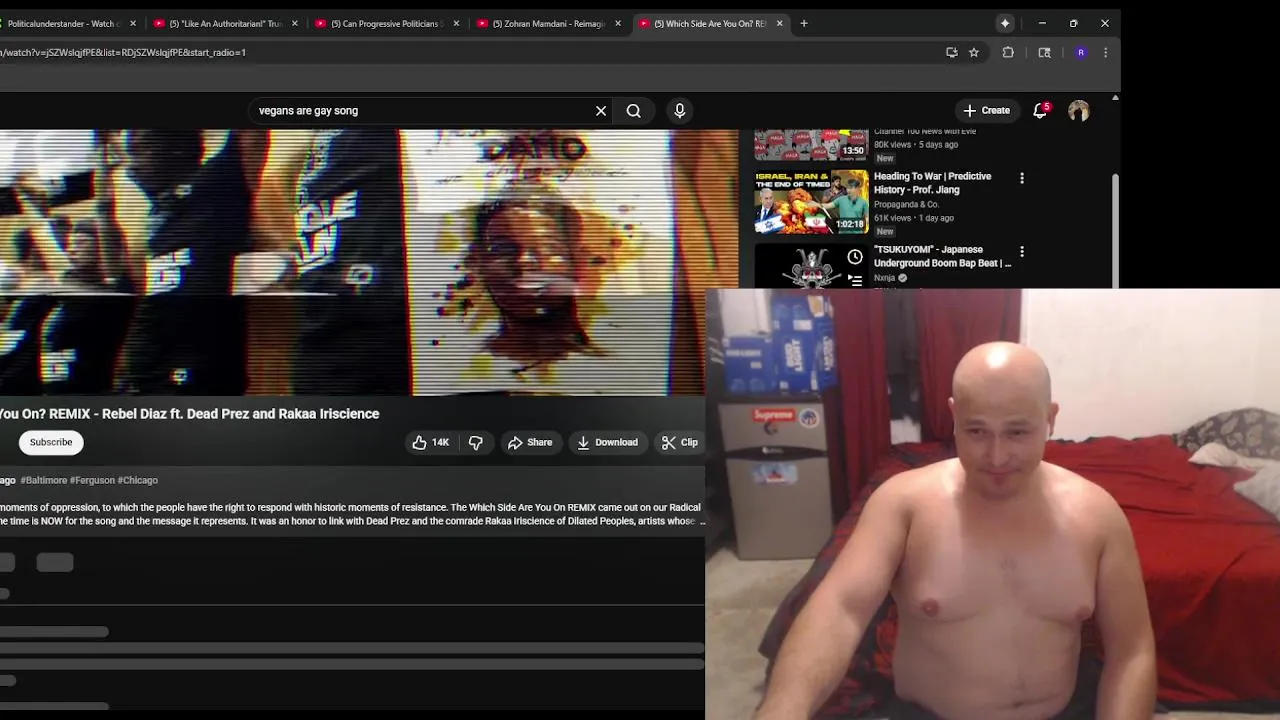Screen dimensions: 1280x720
Task: Bookmark this page with the star icon
Action: point(973,52)
